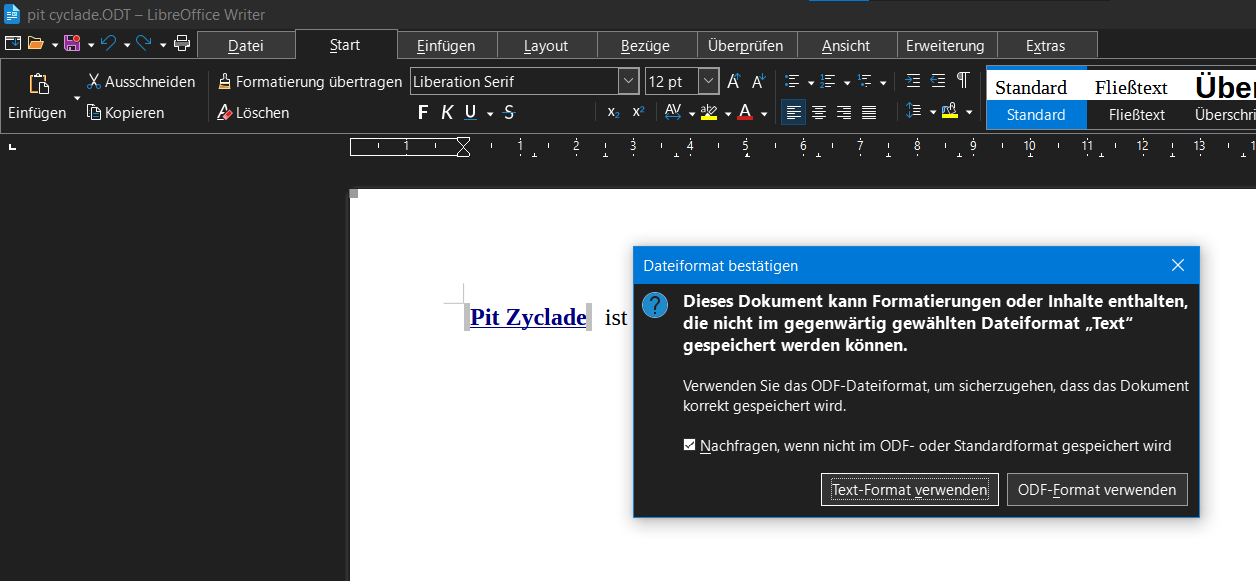Viewport: 1256px width, 581px height.
Task: Open the Überprüfen tab
Action: (745, 45)
